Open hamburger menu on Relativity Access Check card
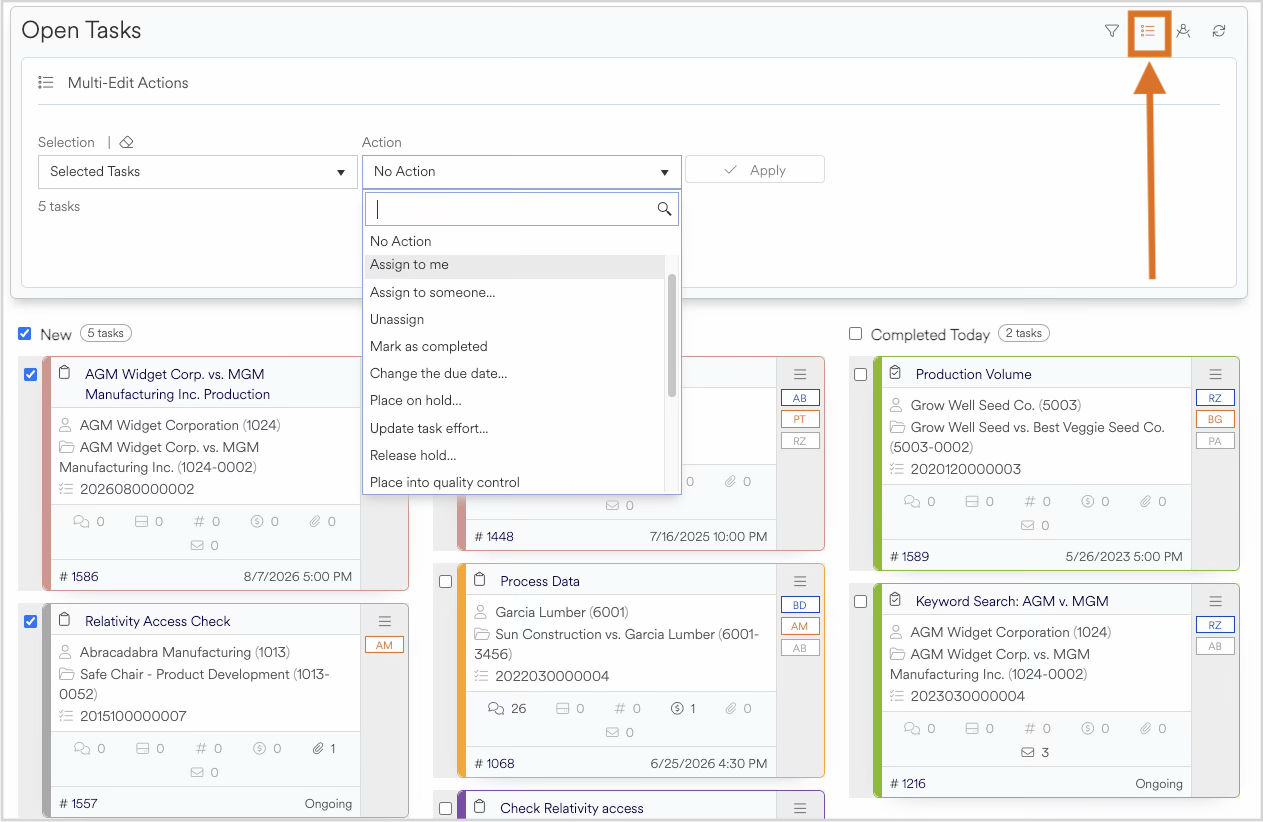The width and height of the screenshot is (1263, 822). (x=384, y=622)
